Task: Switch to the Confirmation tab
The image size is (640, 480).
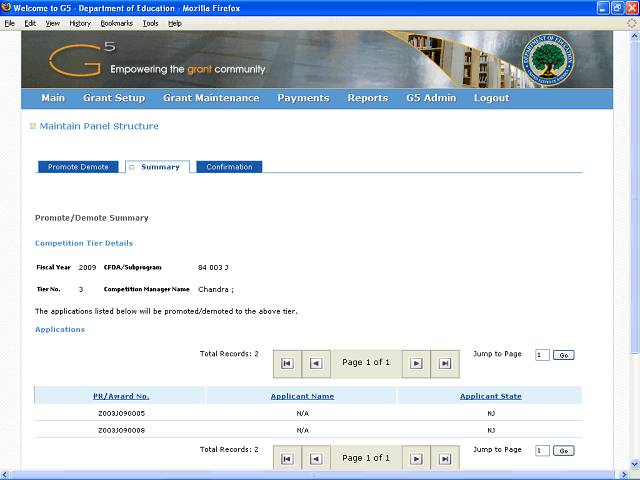Action: (229, 167)
